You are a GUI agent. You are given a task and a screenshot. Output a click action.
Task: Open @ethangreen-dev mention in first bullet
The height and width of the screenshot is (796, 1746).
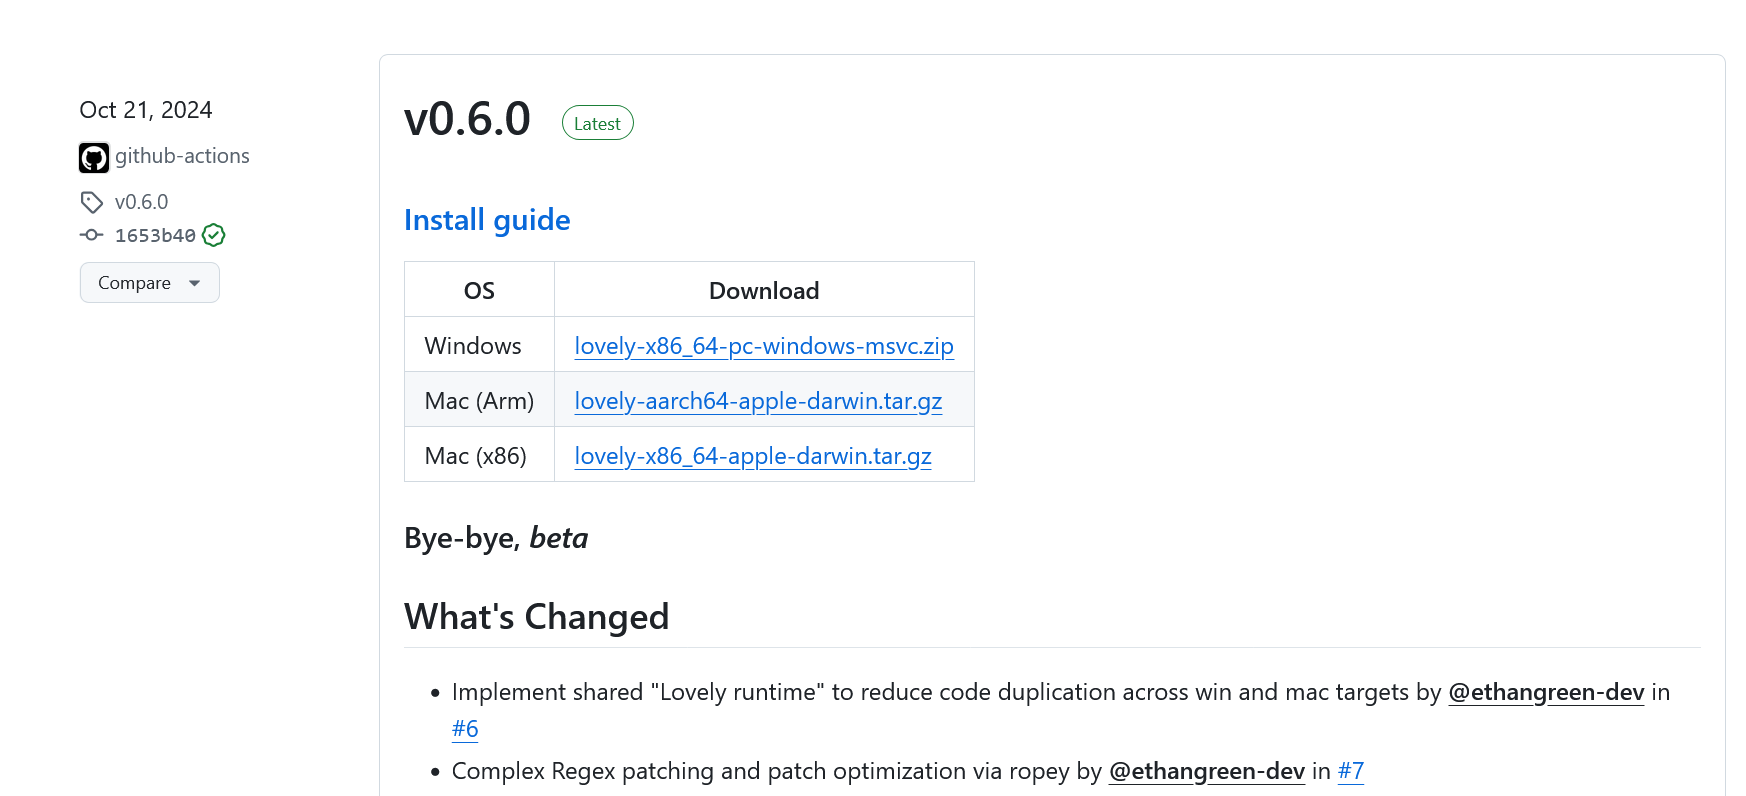(1546, 692)
